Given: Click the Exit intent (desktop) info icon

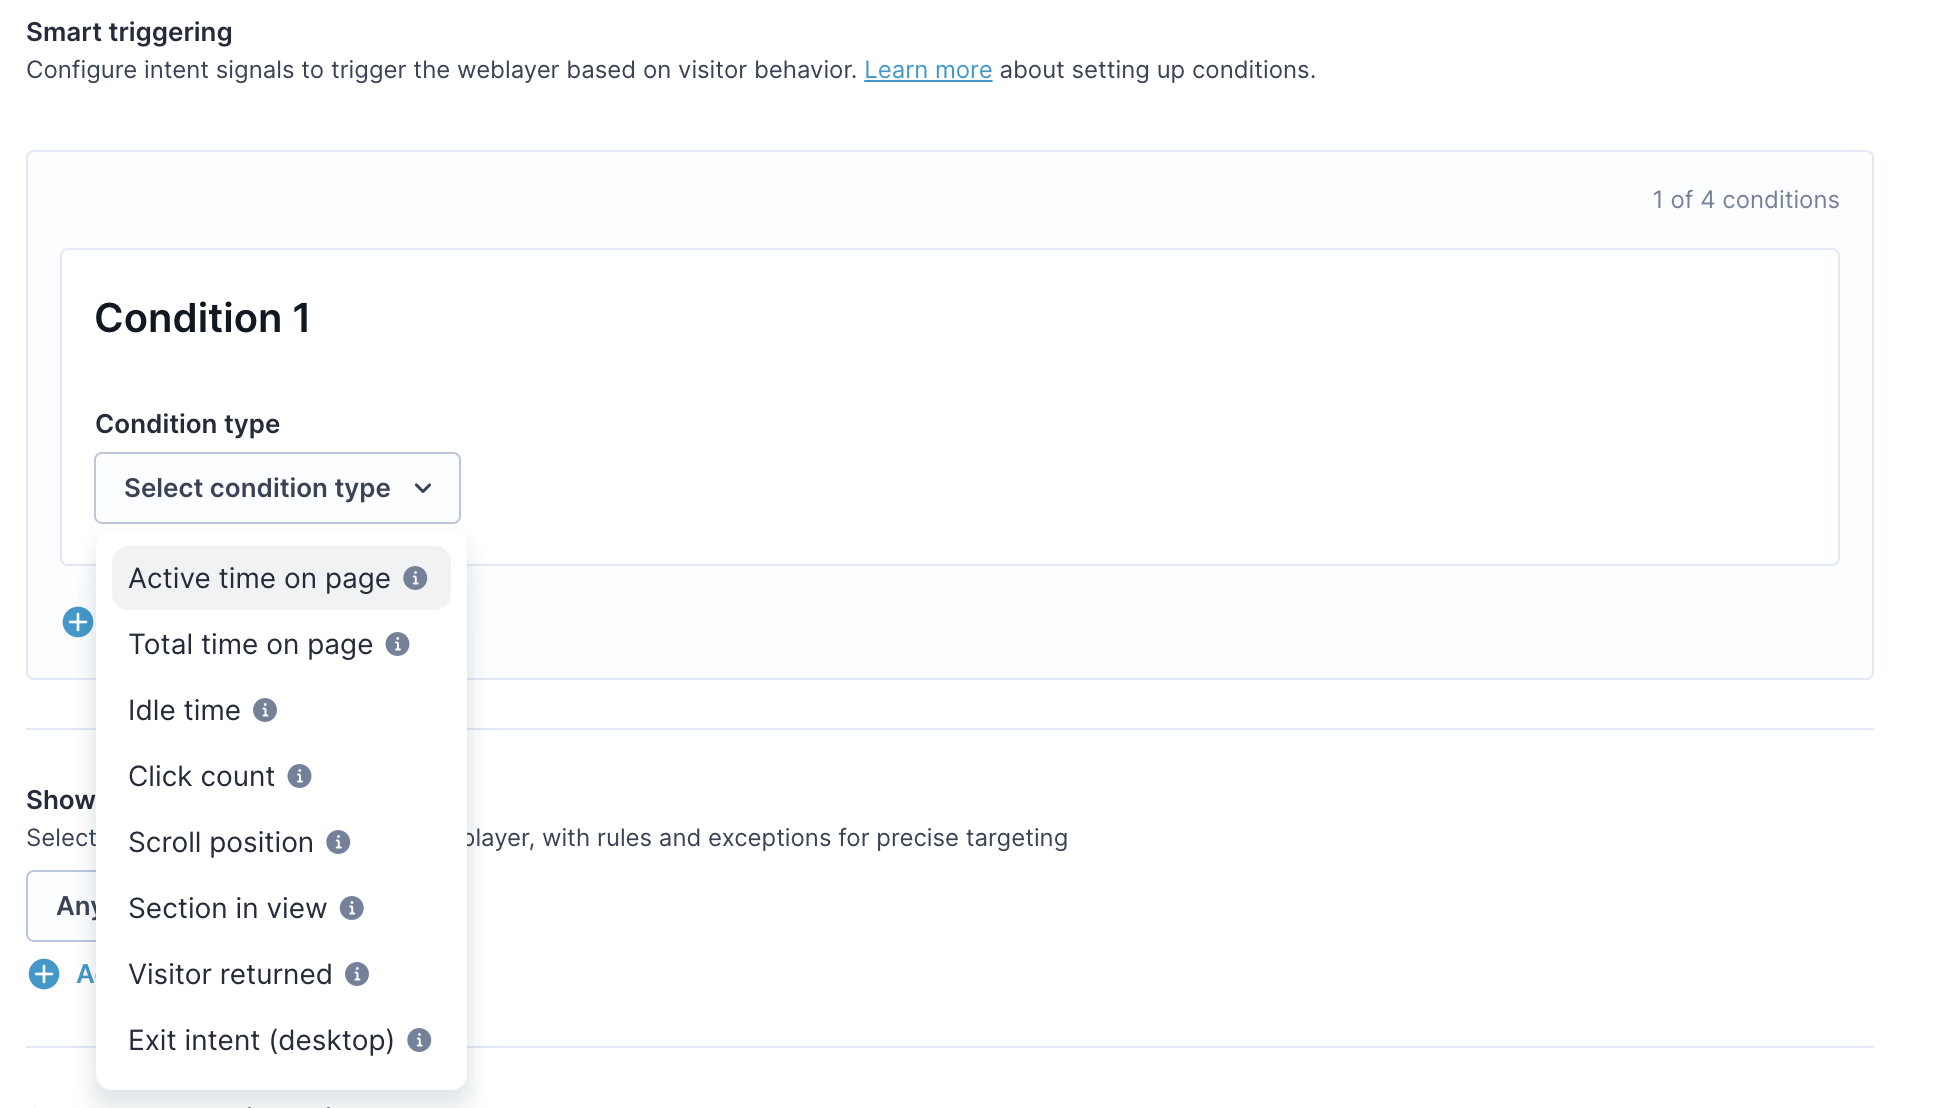Looking at the screenshot, I should point(419,1040).
